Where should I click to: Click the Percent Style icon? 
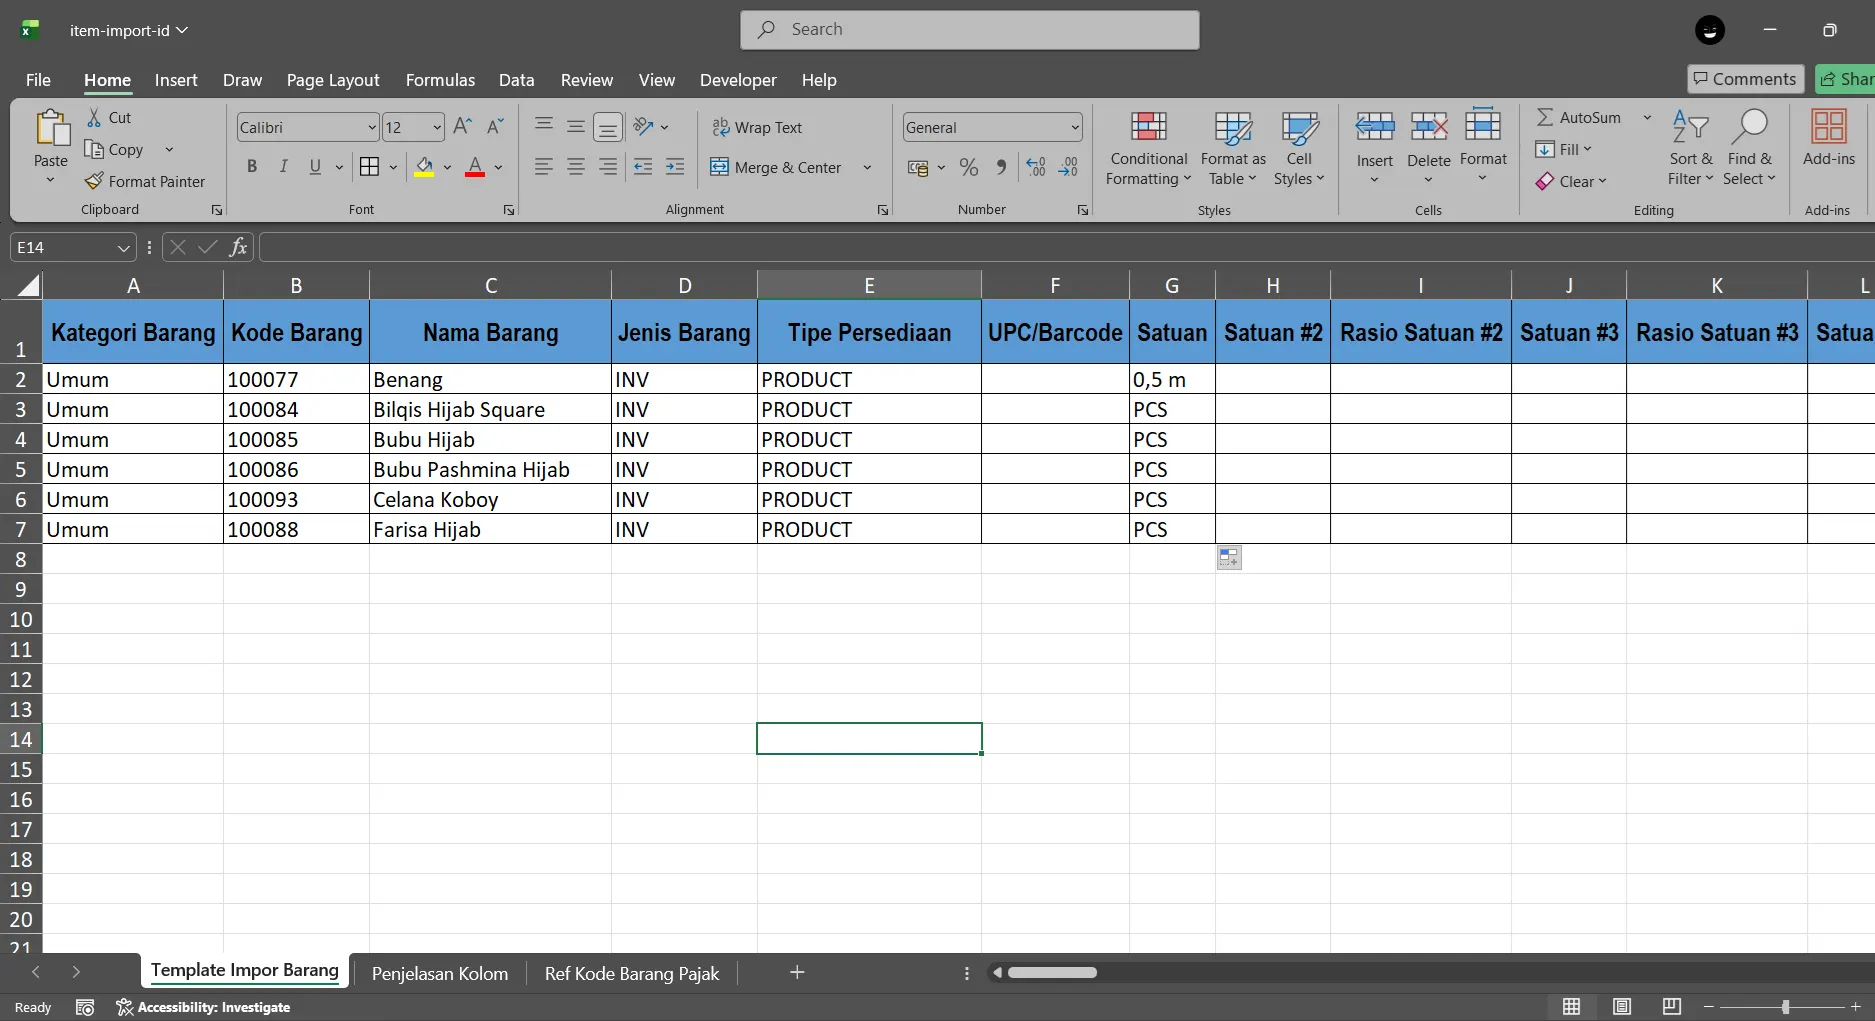pyautogui.click(x=968, y=167)
